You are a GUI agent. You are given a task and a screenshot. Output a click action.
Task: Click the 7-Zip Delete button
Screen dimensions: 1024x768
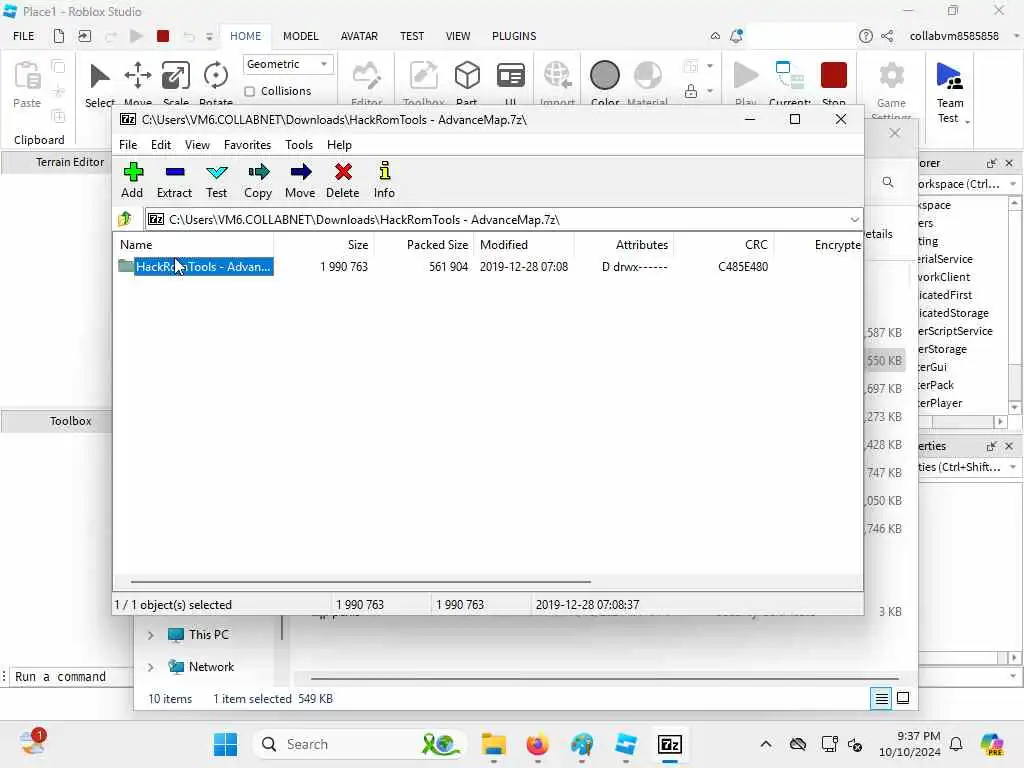[342, 180]
